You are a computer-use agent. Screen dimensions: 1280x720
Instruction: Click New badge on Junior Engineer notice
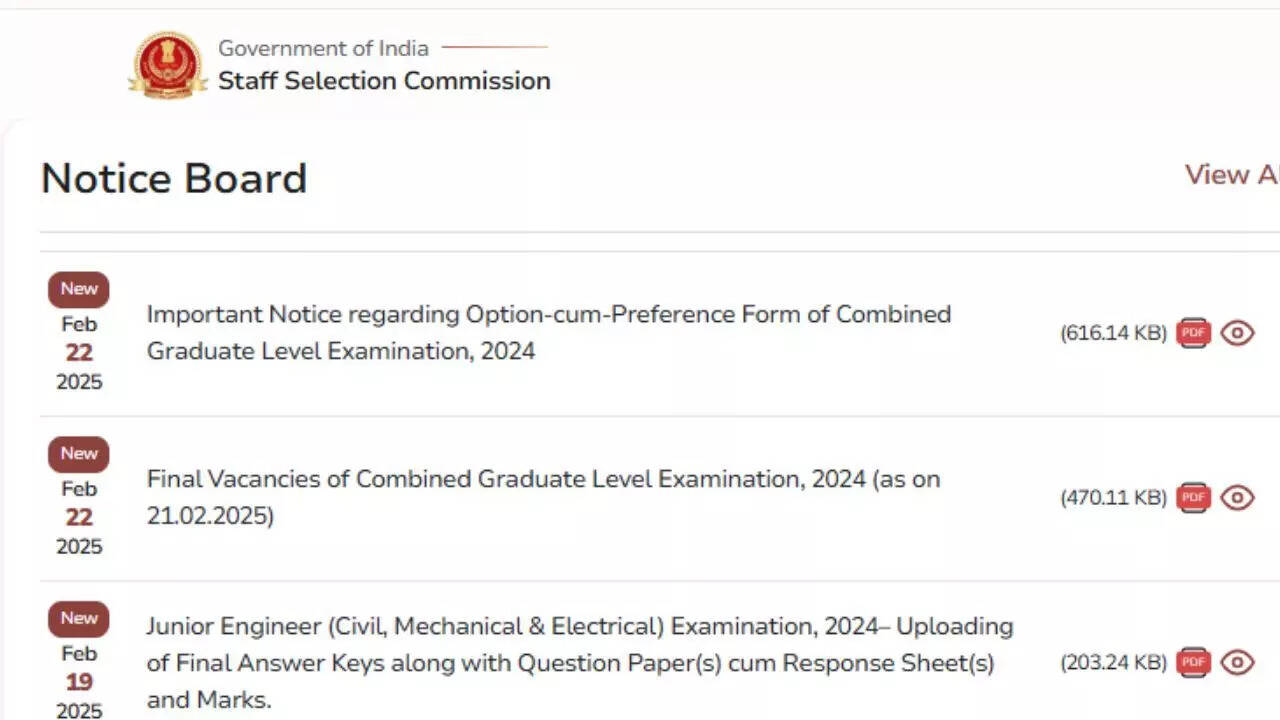tap(79, 618)
